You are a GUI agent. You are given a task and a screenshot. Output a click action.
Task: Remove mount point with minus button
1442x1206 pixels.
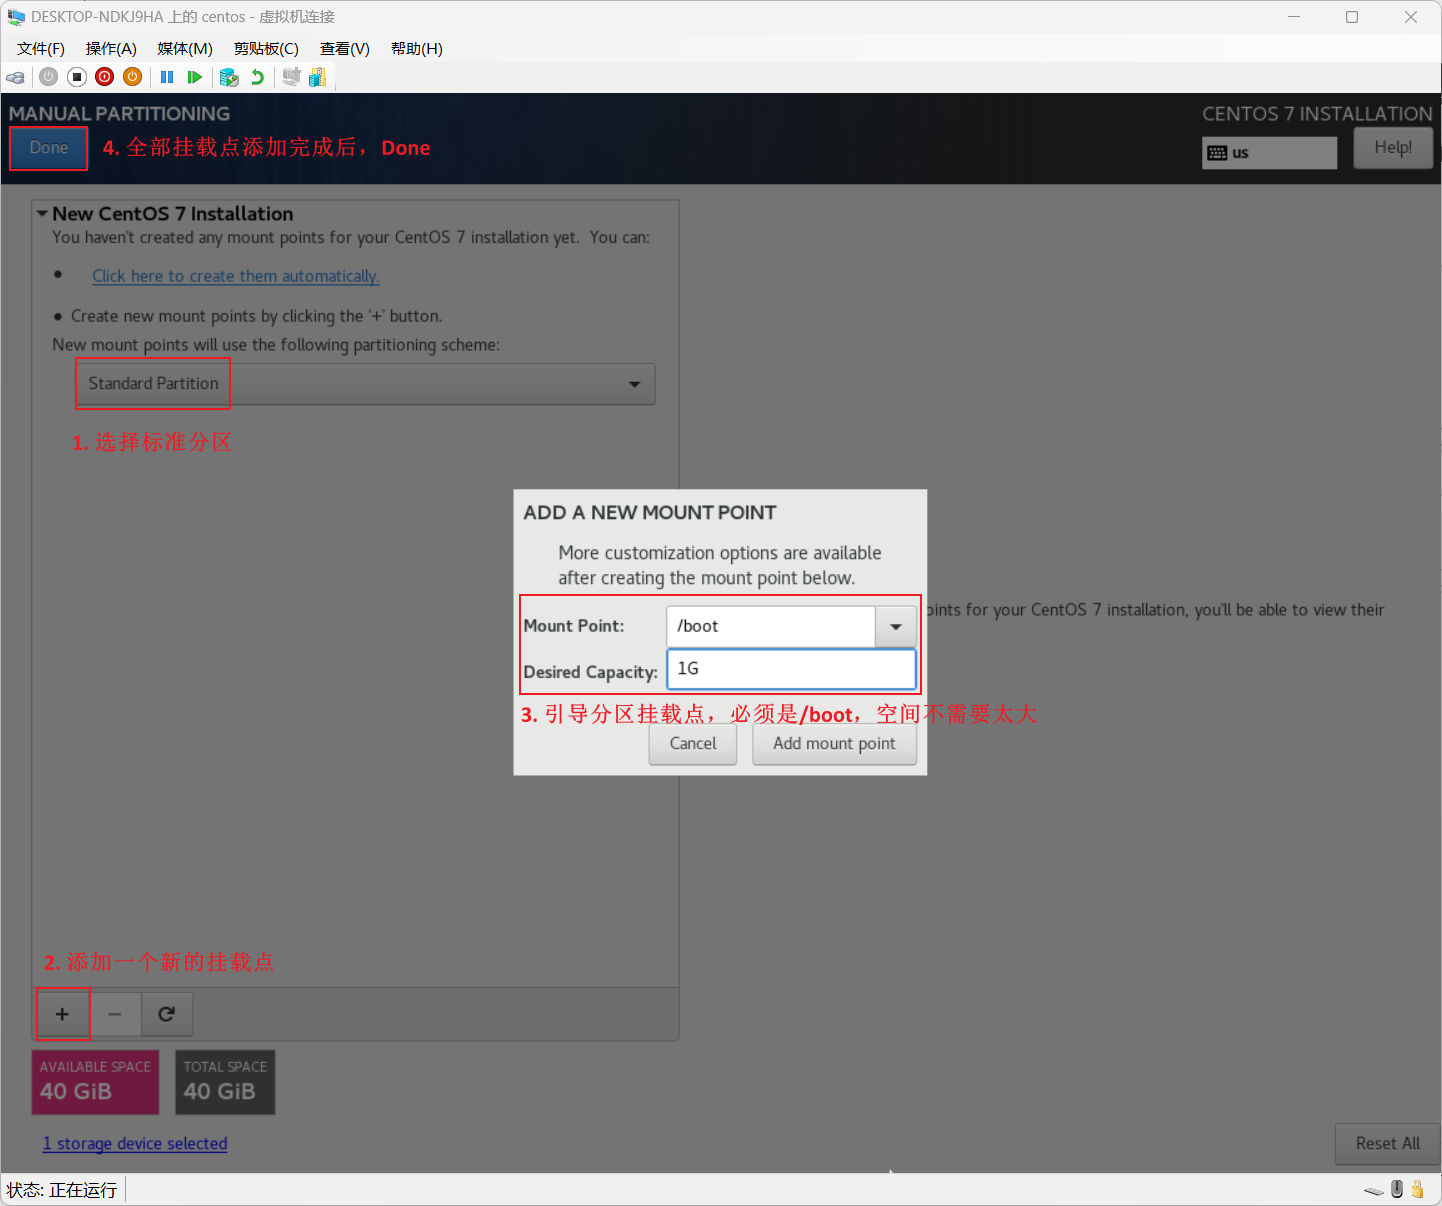pyautogui.click(x=115, y=1014)
